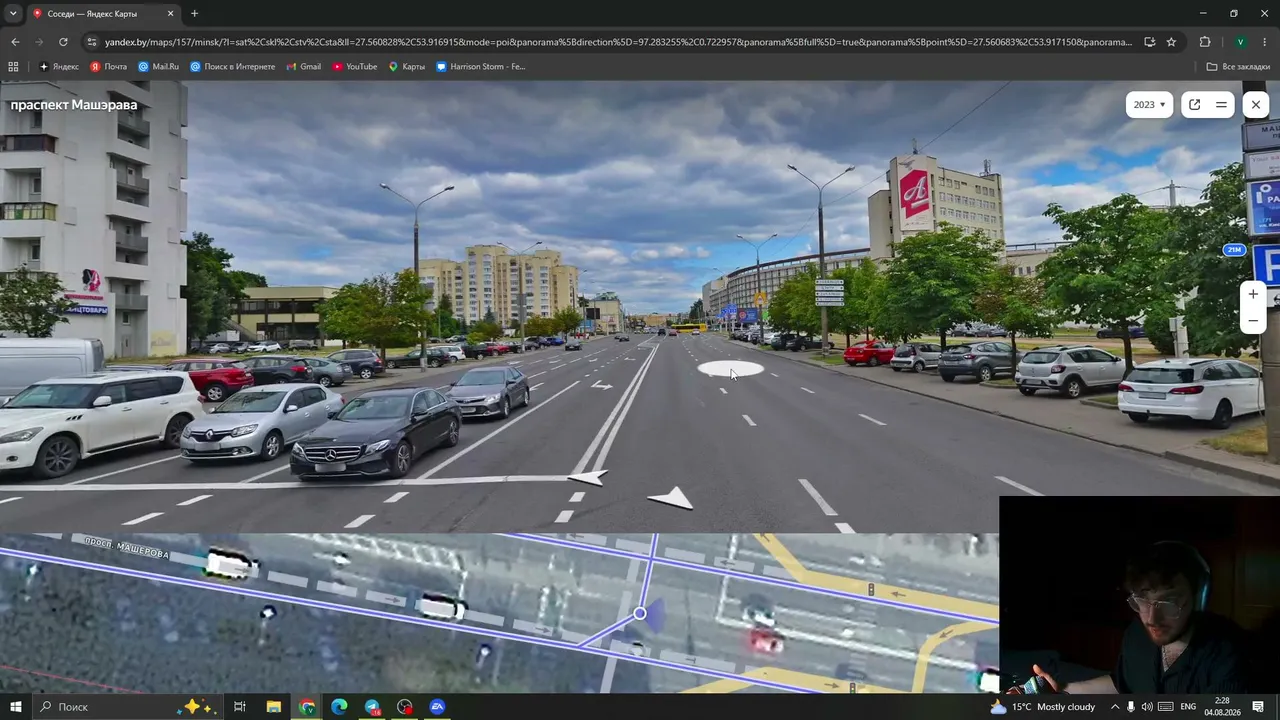The image size is (1280, 720).
Task: Click the panorama position dot on the mini map
Action: [x=640, y=613]
